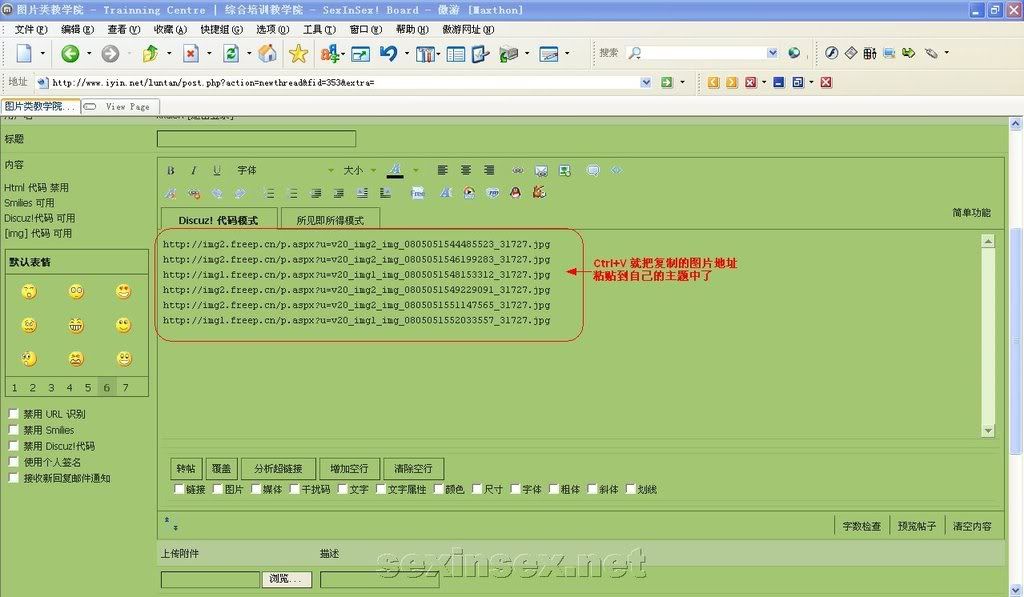Insert image icon in editor toolbar
Screen dimensions: 1024x597
point(565,170)
